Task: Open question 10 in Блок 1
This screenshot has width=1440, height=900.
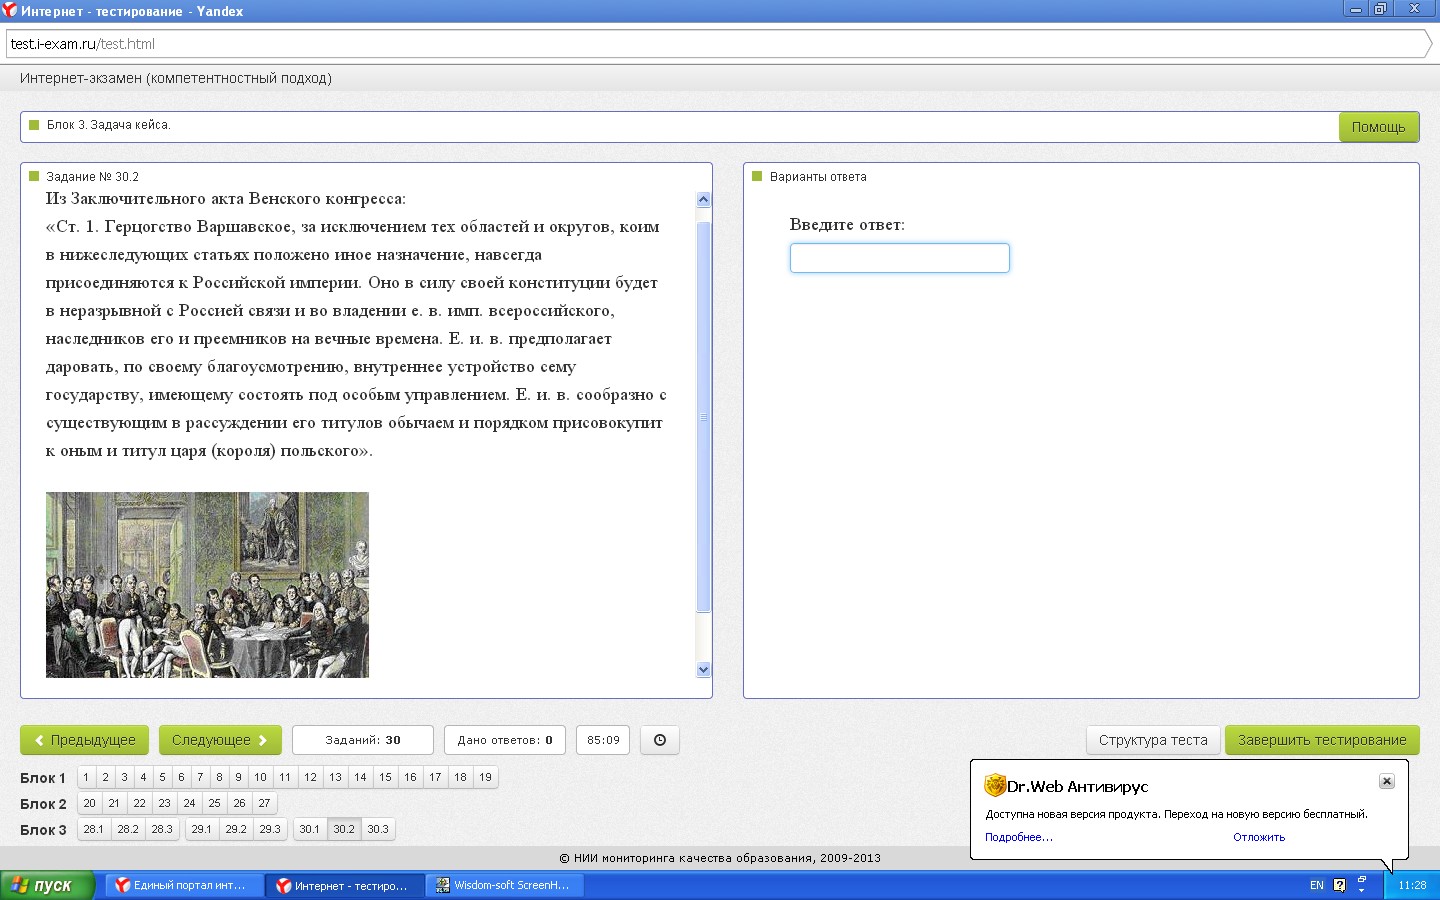Action: (260, 777)
